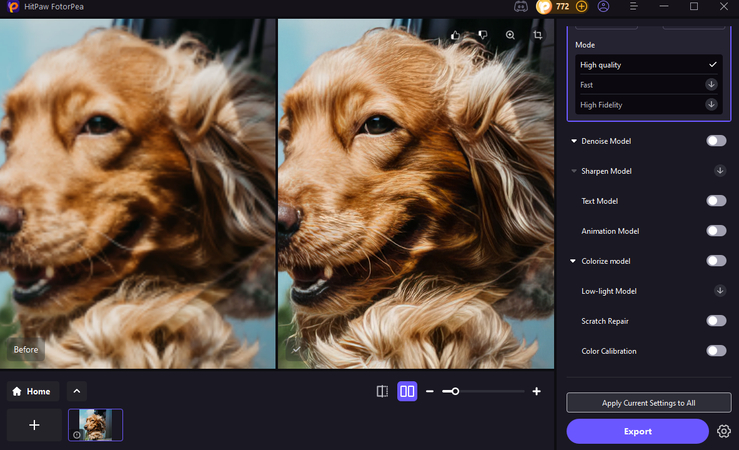This screenshot has width=739, height=450.
Task: Click the Export button
Action: pos(637,431)
